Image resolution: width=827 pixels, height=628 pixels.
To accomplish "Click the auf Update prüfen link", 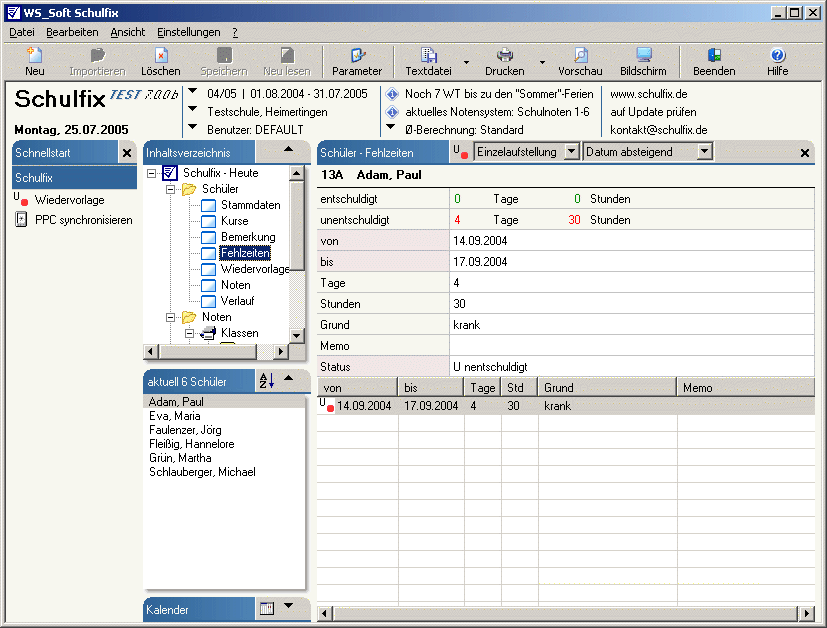I will click(x=653, y=112).
